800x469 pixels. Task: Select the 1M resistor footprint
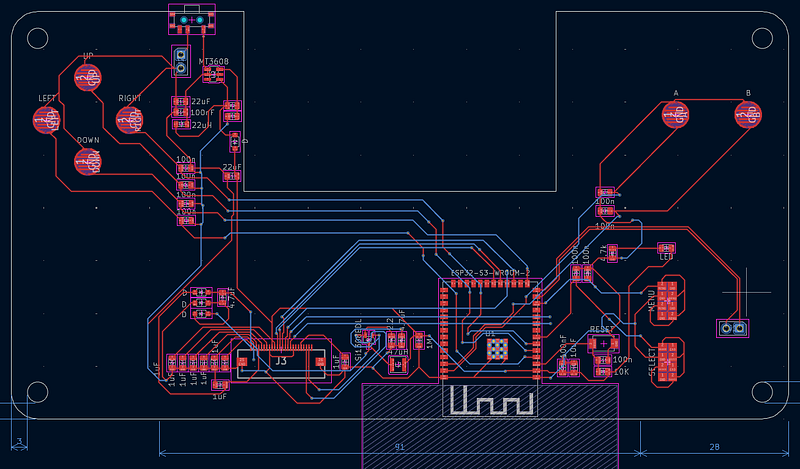click(x=418, y=340)
